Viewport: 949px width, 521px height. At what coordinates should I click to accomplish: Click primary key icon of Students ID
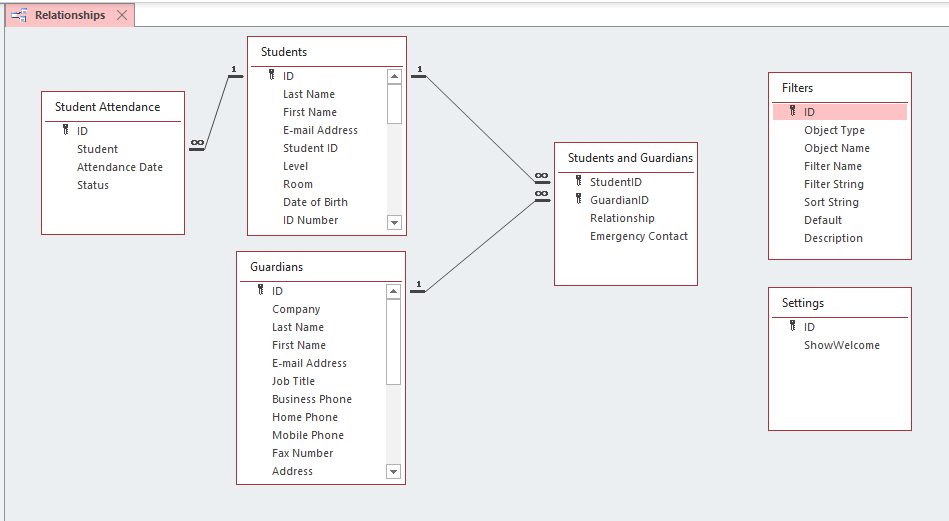[x=272, y=75]
